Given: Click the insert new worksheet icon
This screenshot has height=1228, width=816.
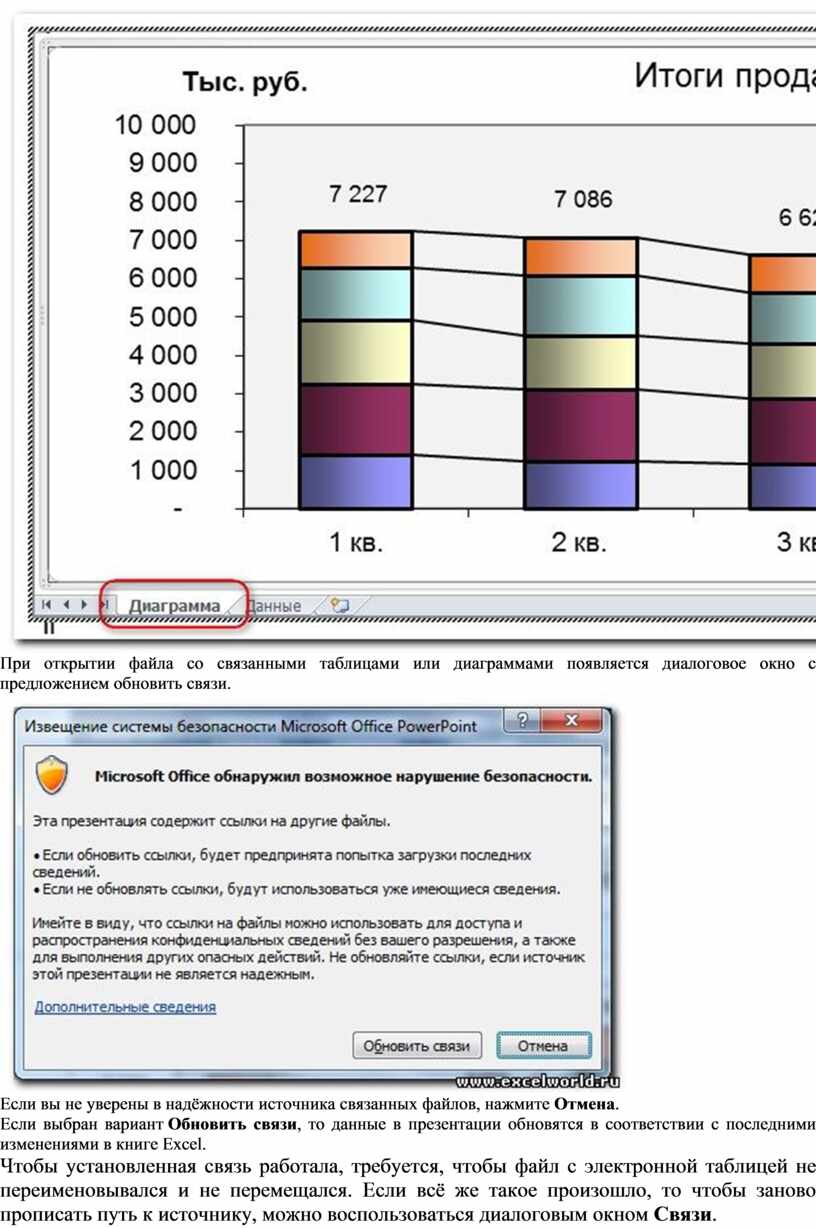Looking at the screenshot, I should tap(340, 605).
